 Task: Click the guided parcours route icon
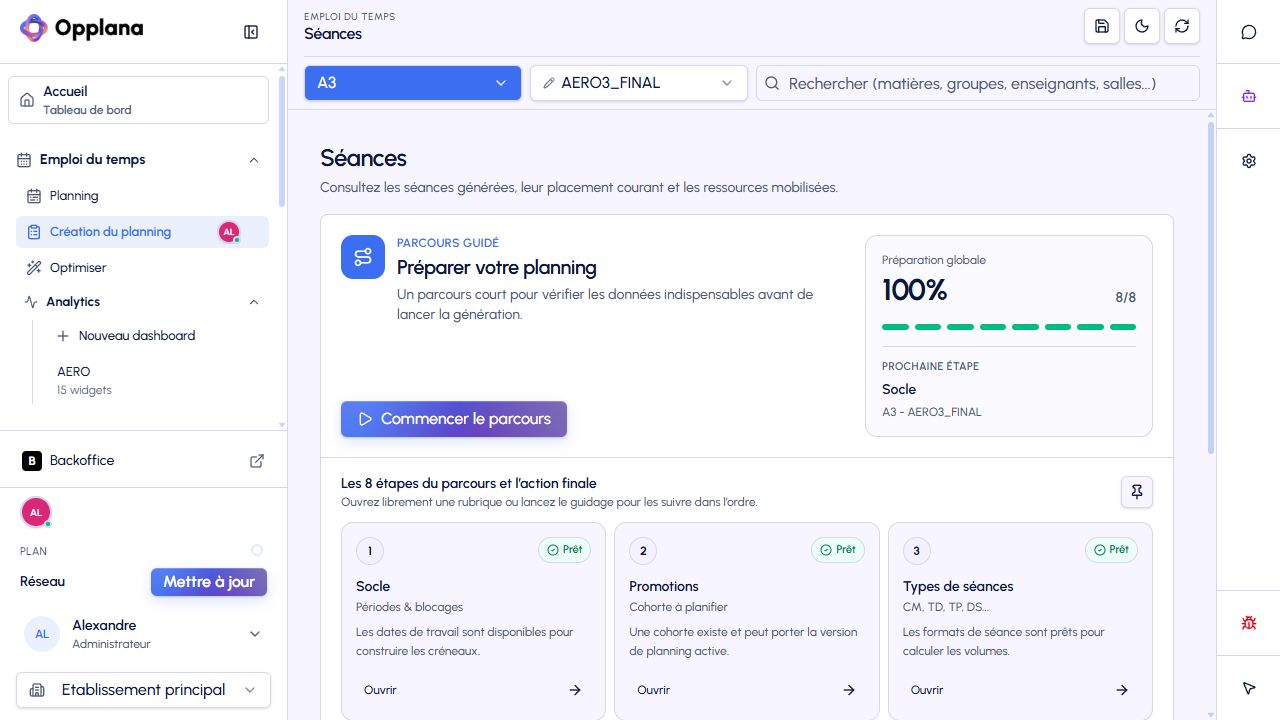(363, 257)
